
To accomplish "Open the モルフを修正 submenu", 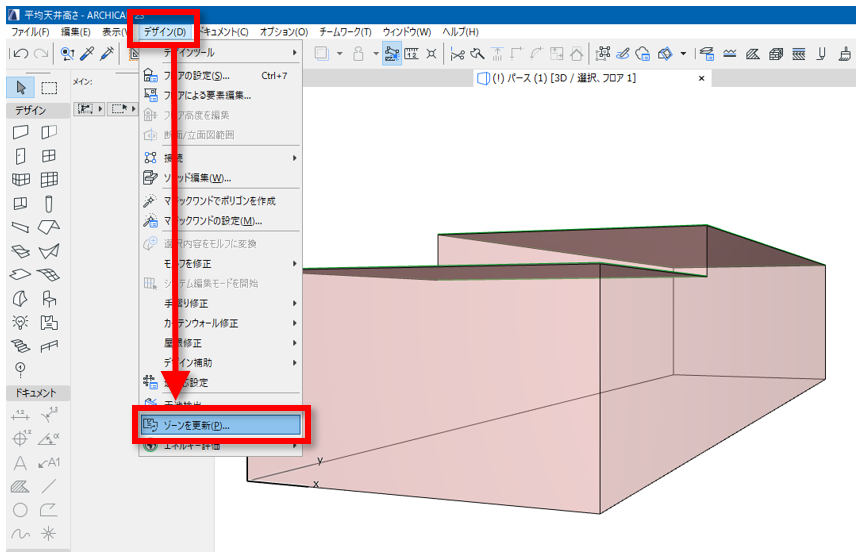I will pyautogui.click(x=220, y=263).
